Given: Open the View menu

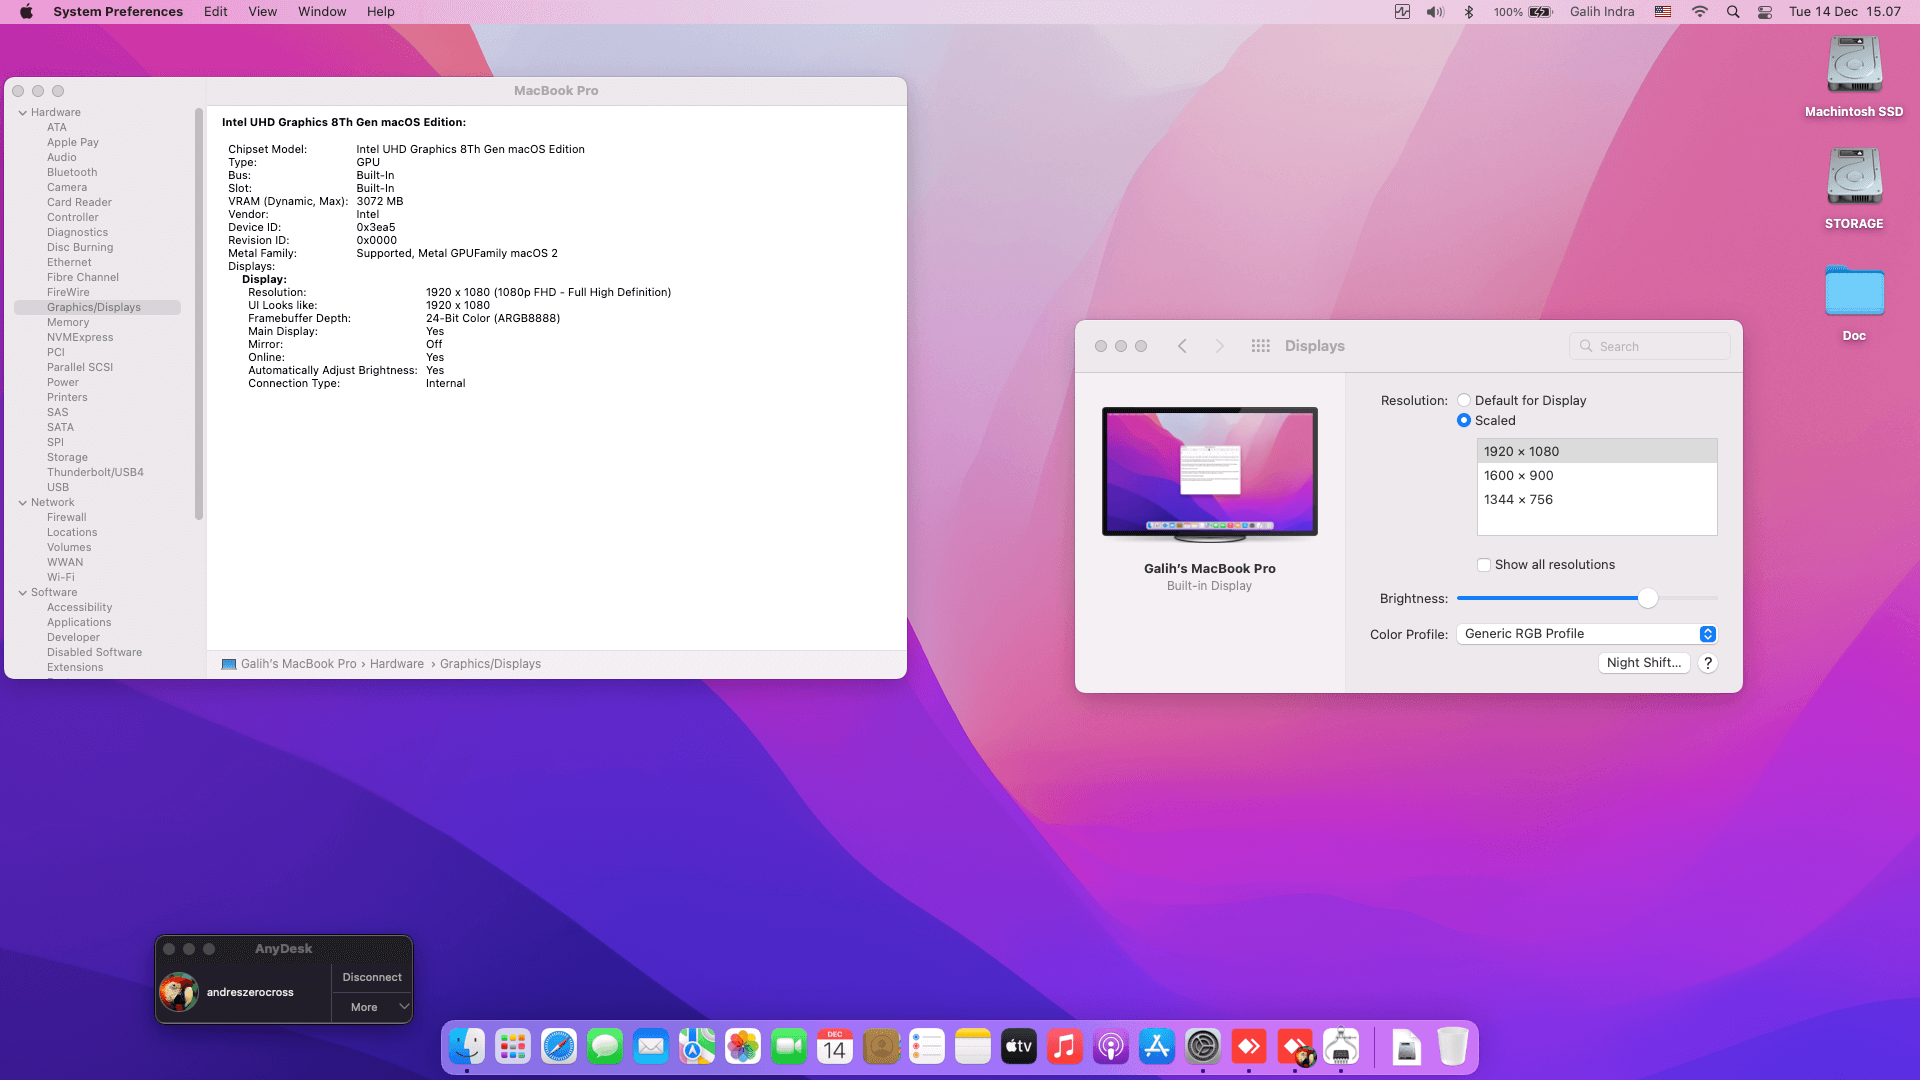Looking at the screenshot, I should click(262, 12).
